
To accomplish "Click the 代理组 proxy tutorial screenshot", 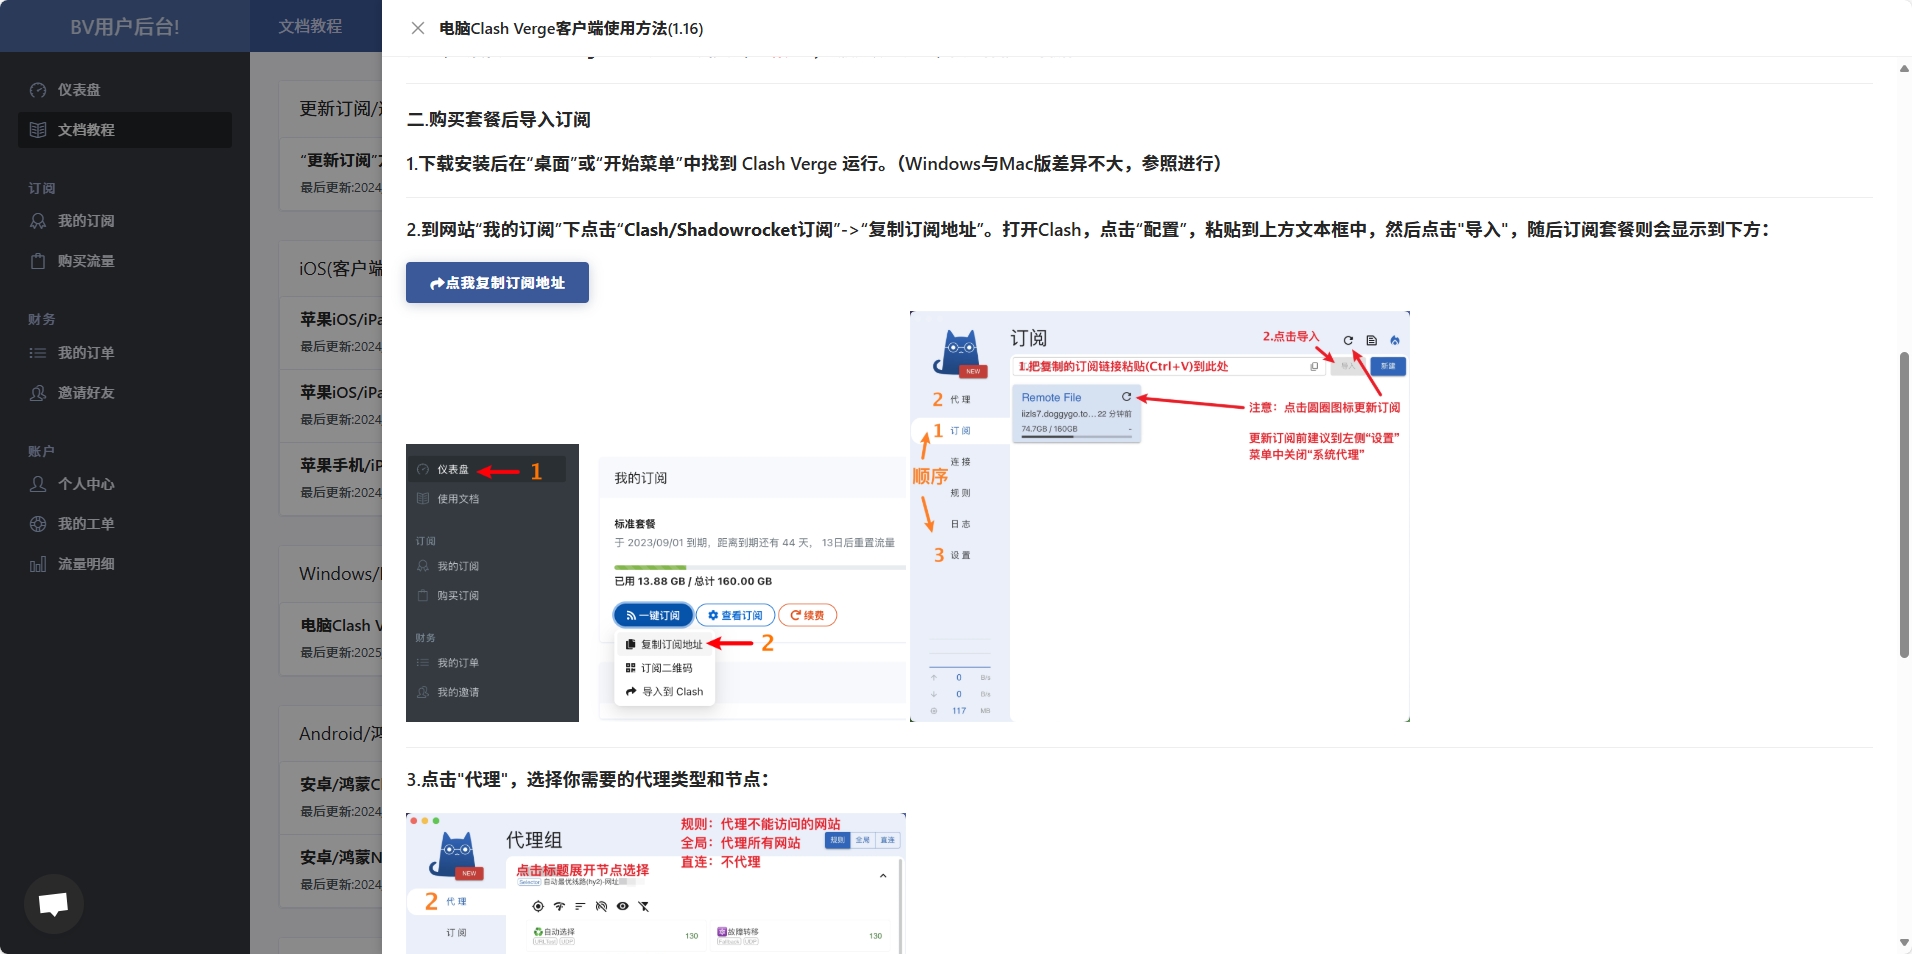I will pos(655,883).
